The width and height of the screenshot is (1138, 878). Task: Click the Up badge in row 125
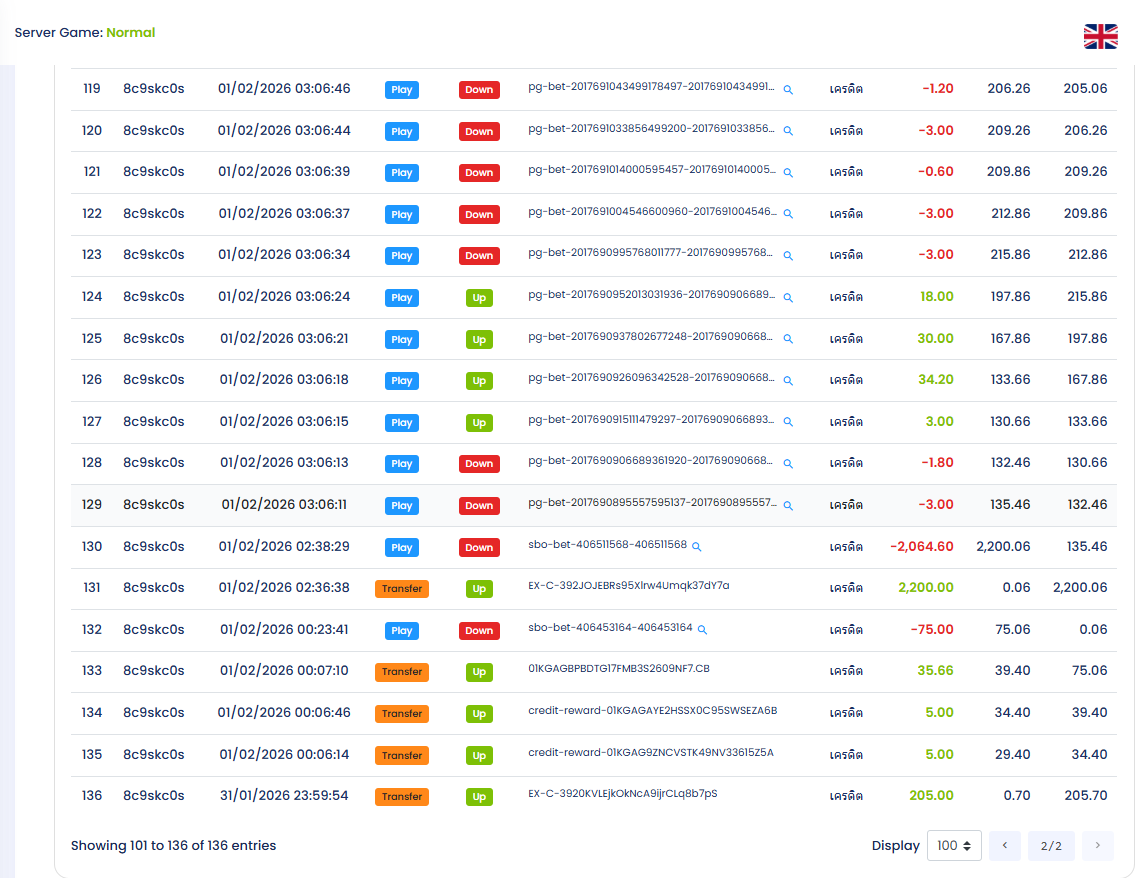pyautogui.click(x=479, y=340)
